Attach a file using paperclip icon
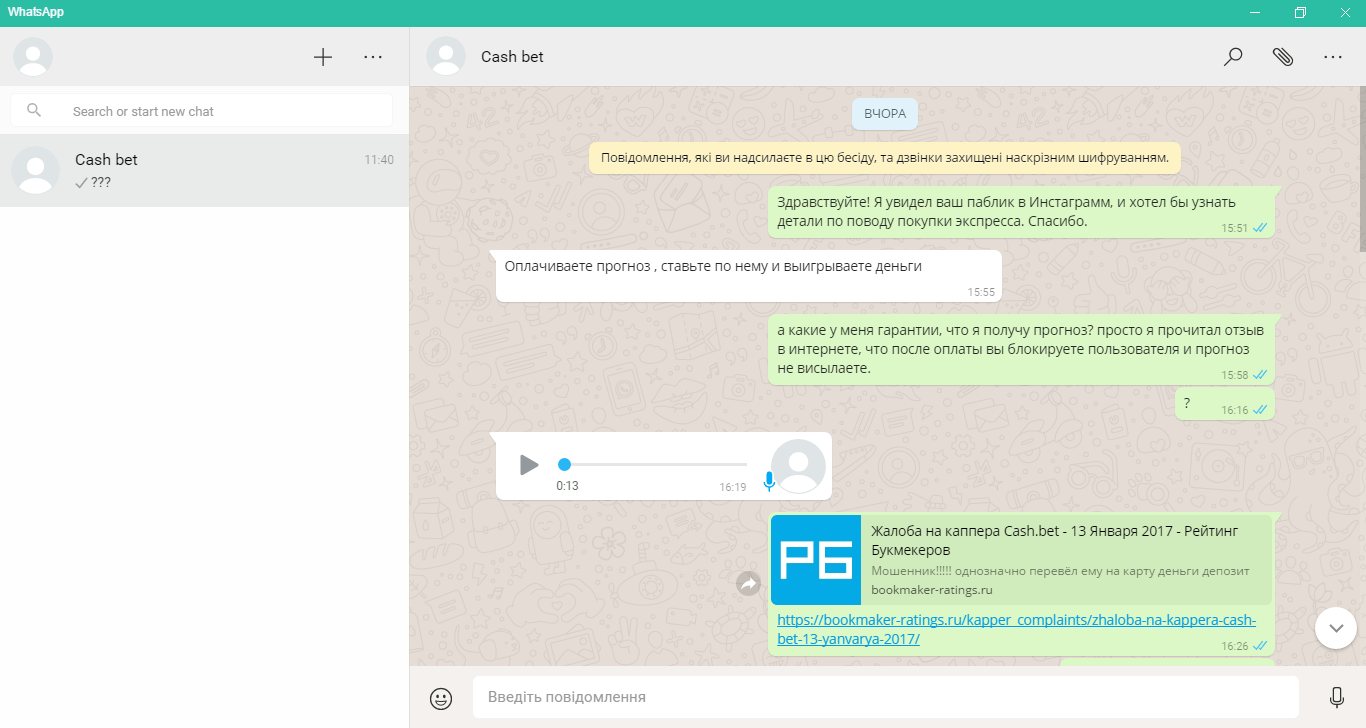The width and height of the screenshot is (1366, 728). (1282, 57)
